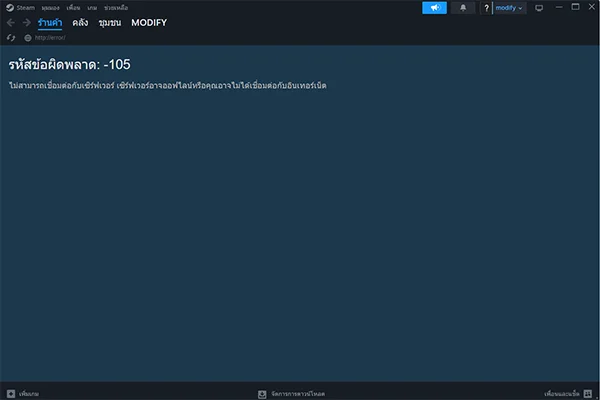
Task: Open the Steam menu
Action: 26,7
